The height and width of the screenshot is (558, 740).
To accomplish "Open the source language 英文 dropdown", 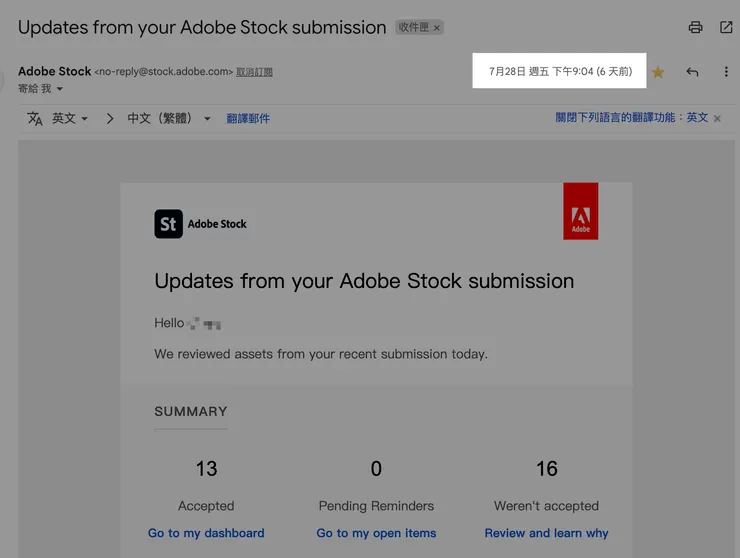I will coord(70,118).
